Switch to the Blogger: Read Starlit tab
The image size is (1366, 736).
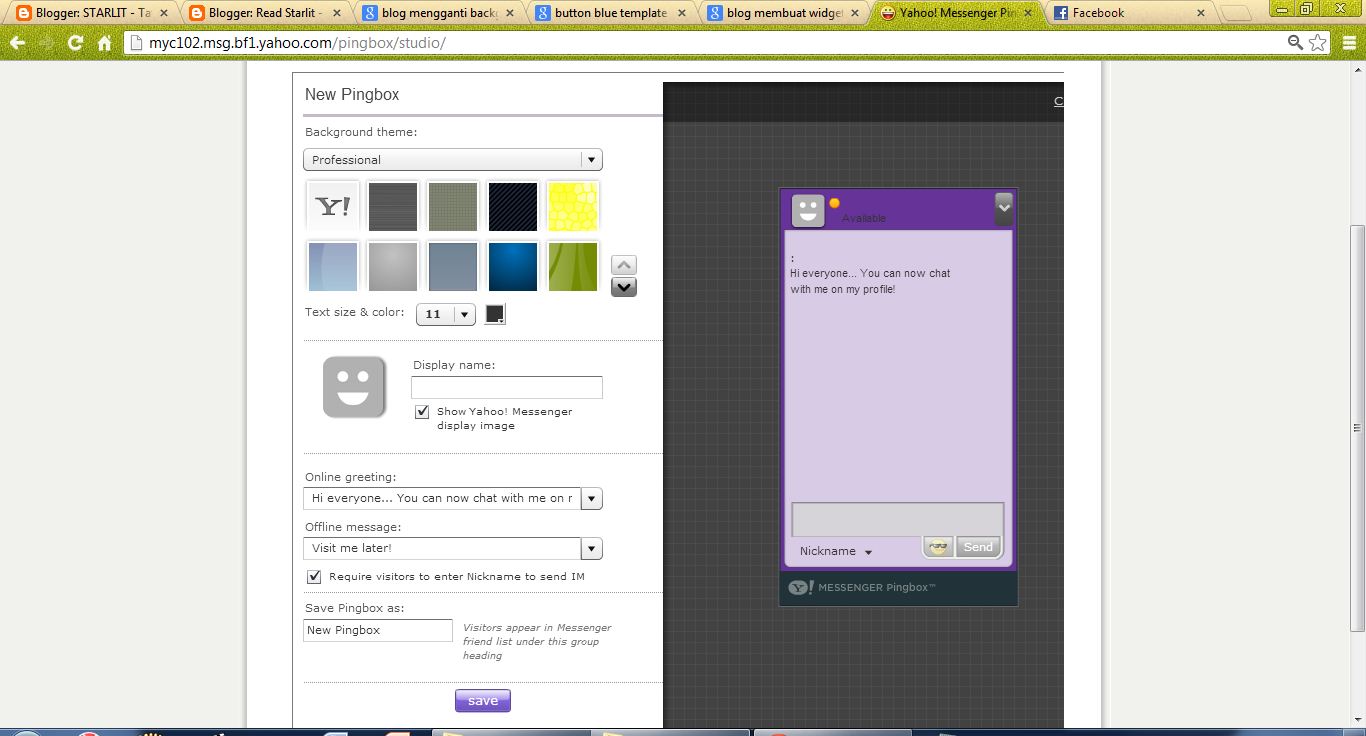click(x=266, y=13)
